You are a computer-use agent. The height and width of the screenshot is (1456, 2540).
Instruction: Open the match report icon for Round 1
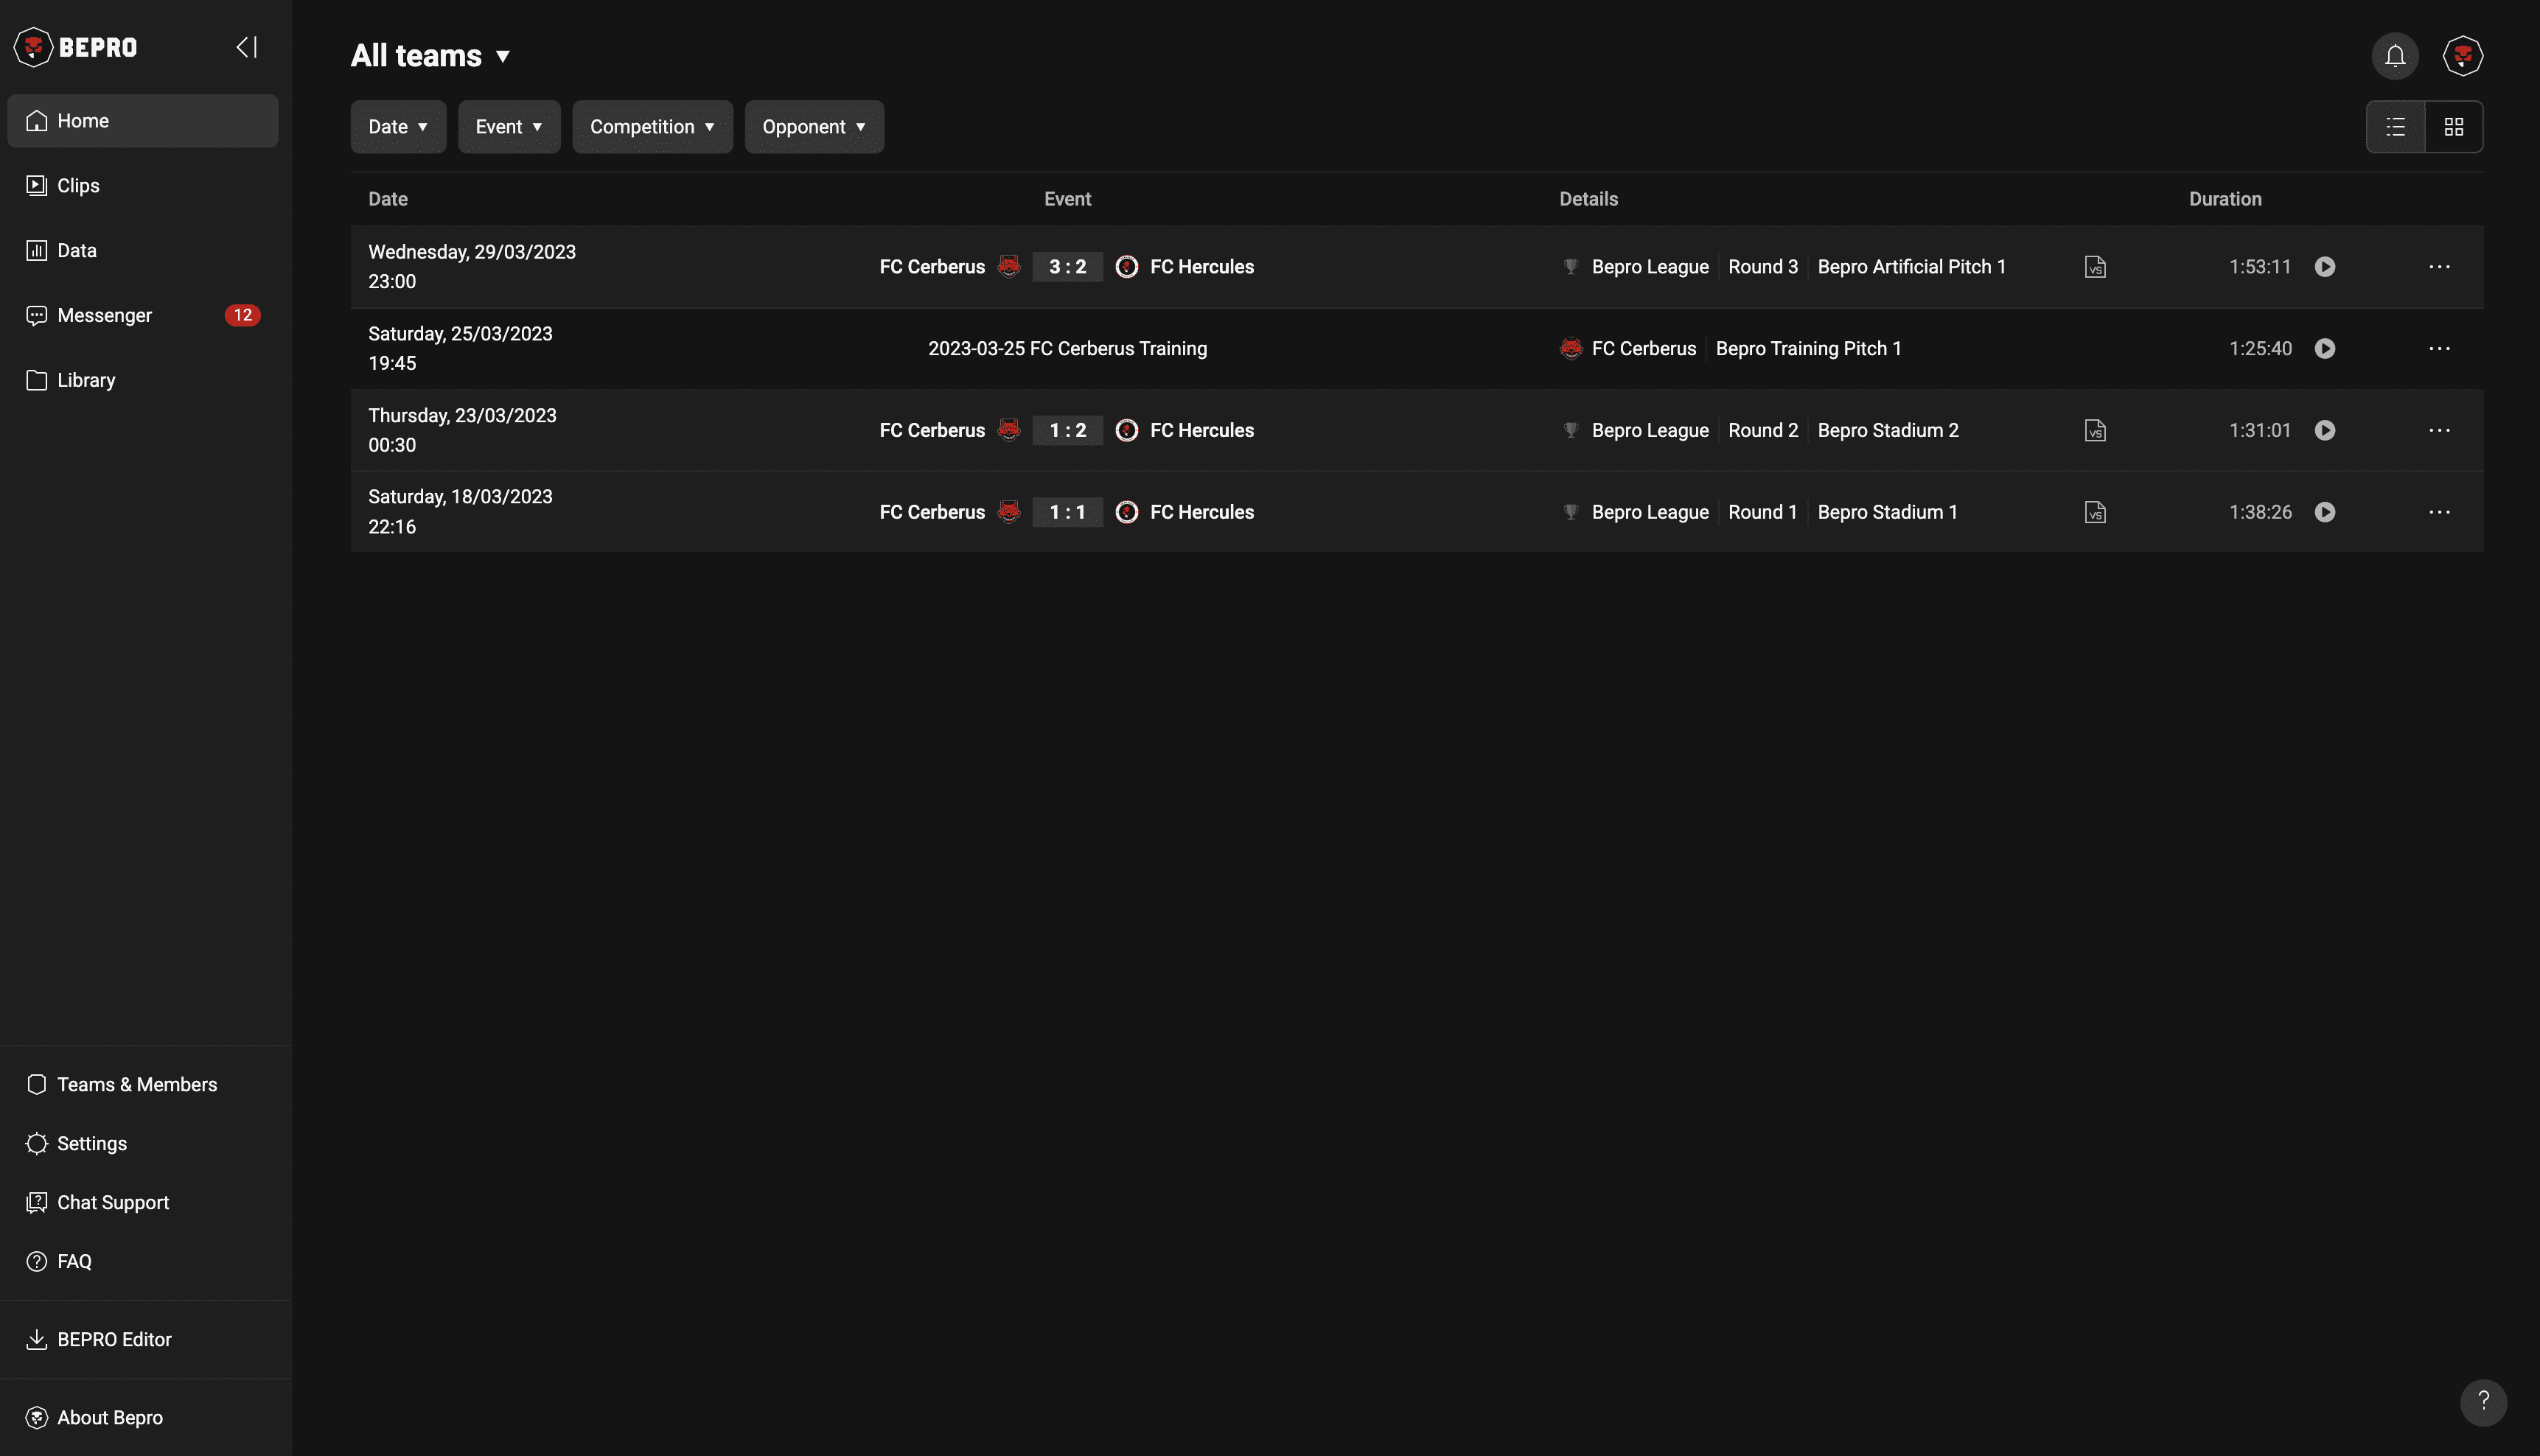(x=2095, y=513)
